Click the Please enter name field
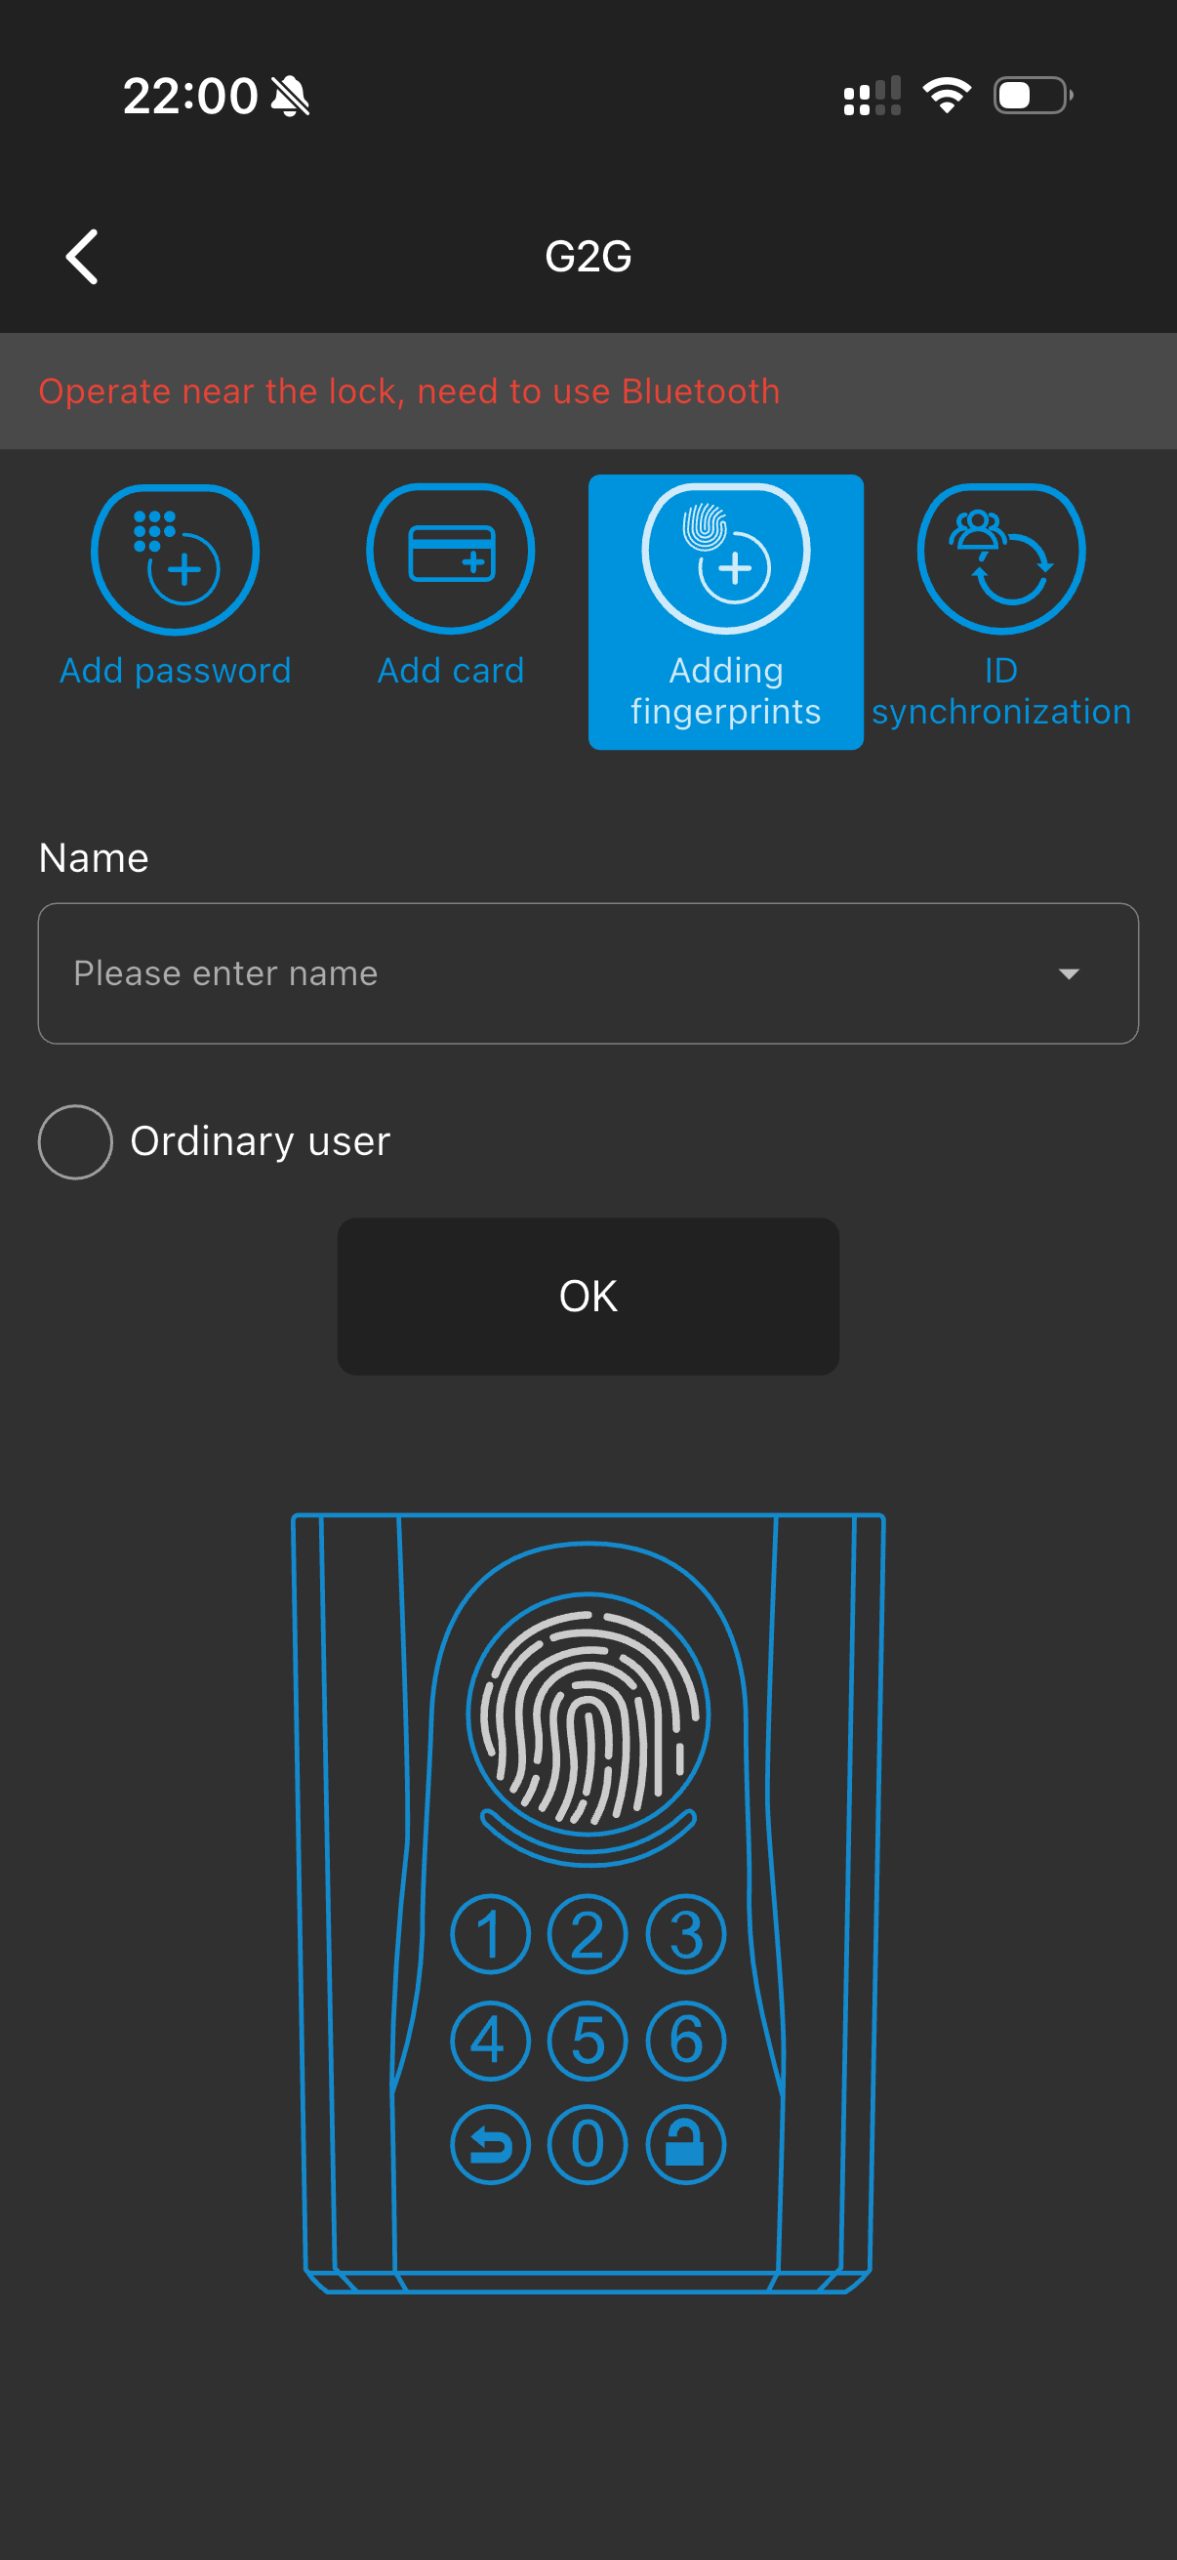Screen dimensions: 1177x2560 [x=588, y=974]
